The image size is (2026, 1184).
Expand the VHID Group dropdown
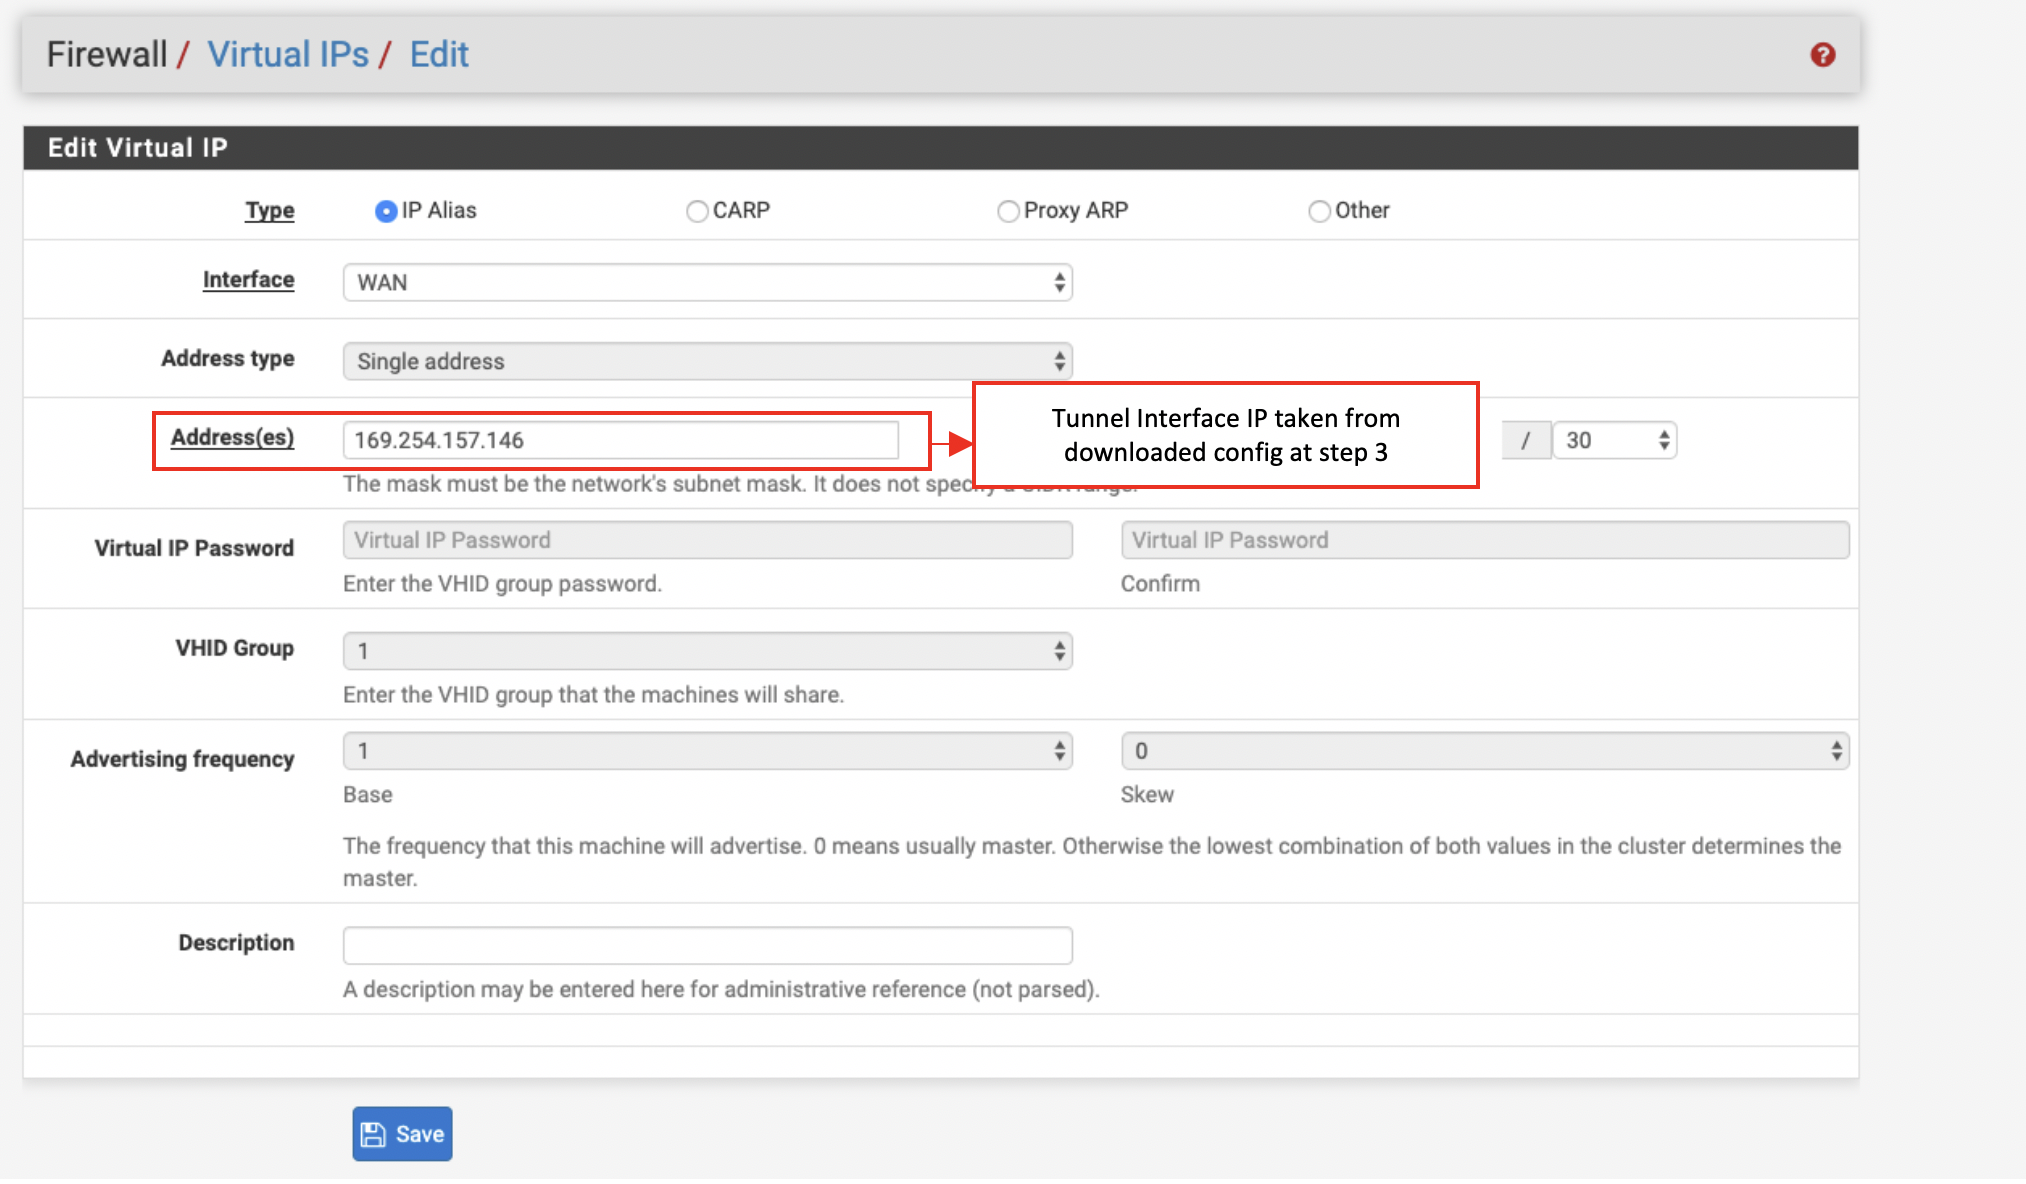coord(707,651)
